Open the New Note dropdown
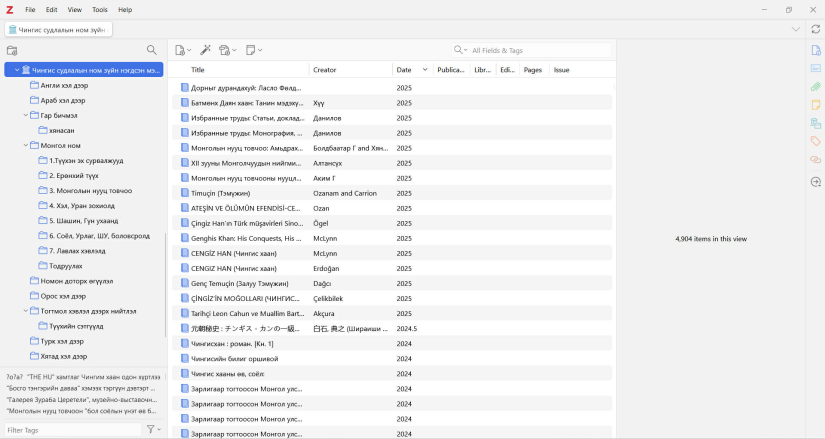Viewport: 825px width, 439px height. click(x=253, y=50)
